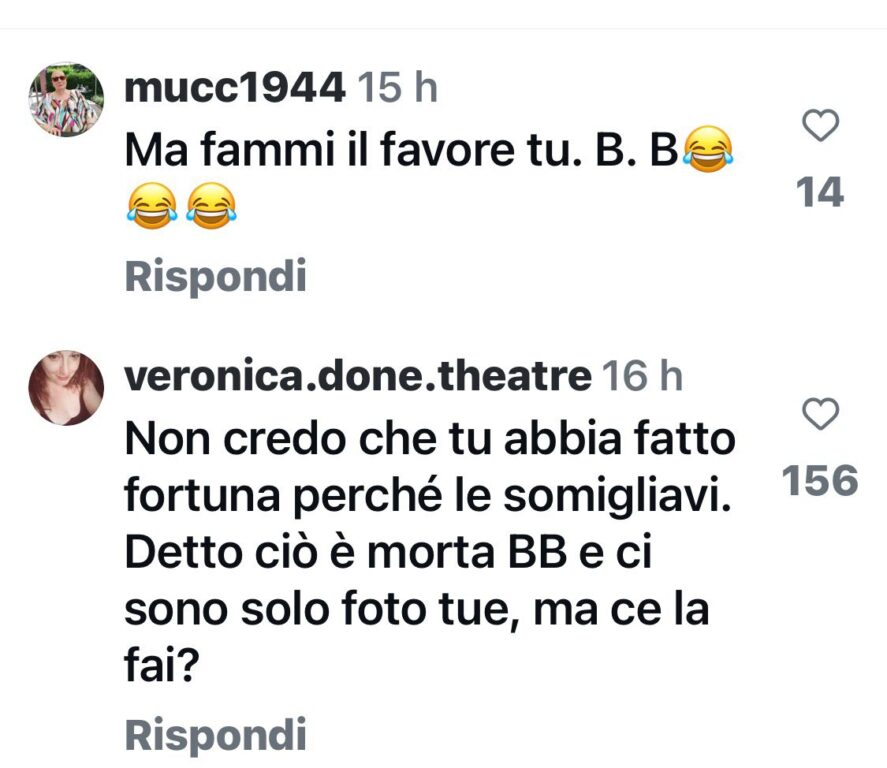This screenshot has height=768, width=887.
Task: Tap Rispondi under veronica.done.theatre's comment
Action: [216, 734]
